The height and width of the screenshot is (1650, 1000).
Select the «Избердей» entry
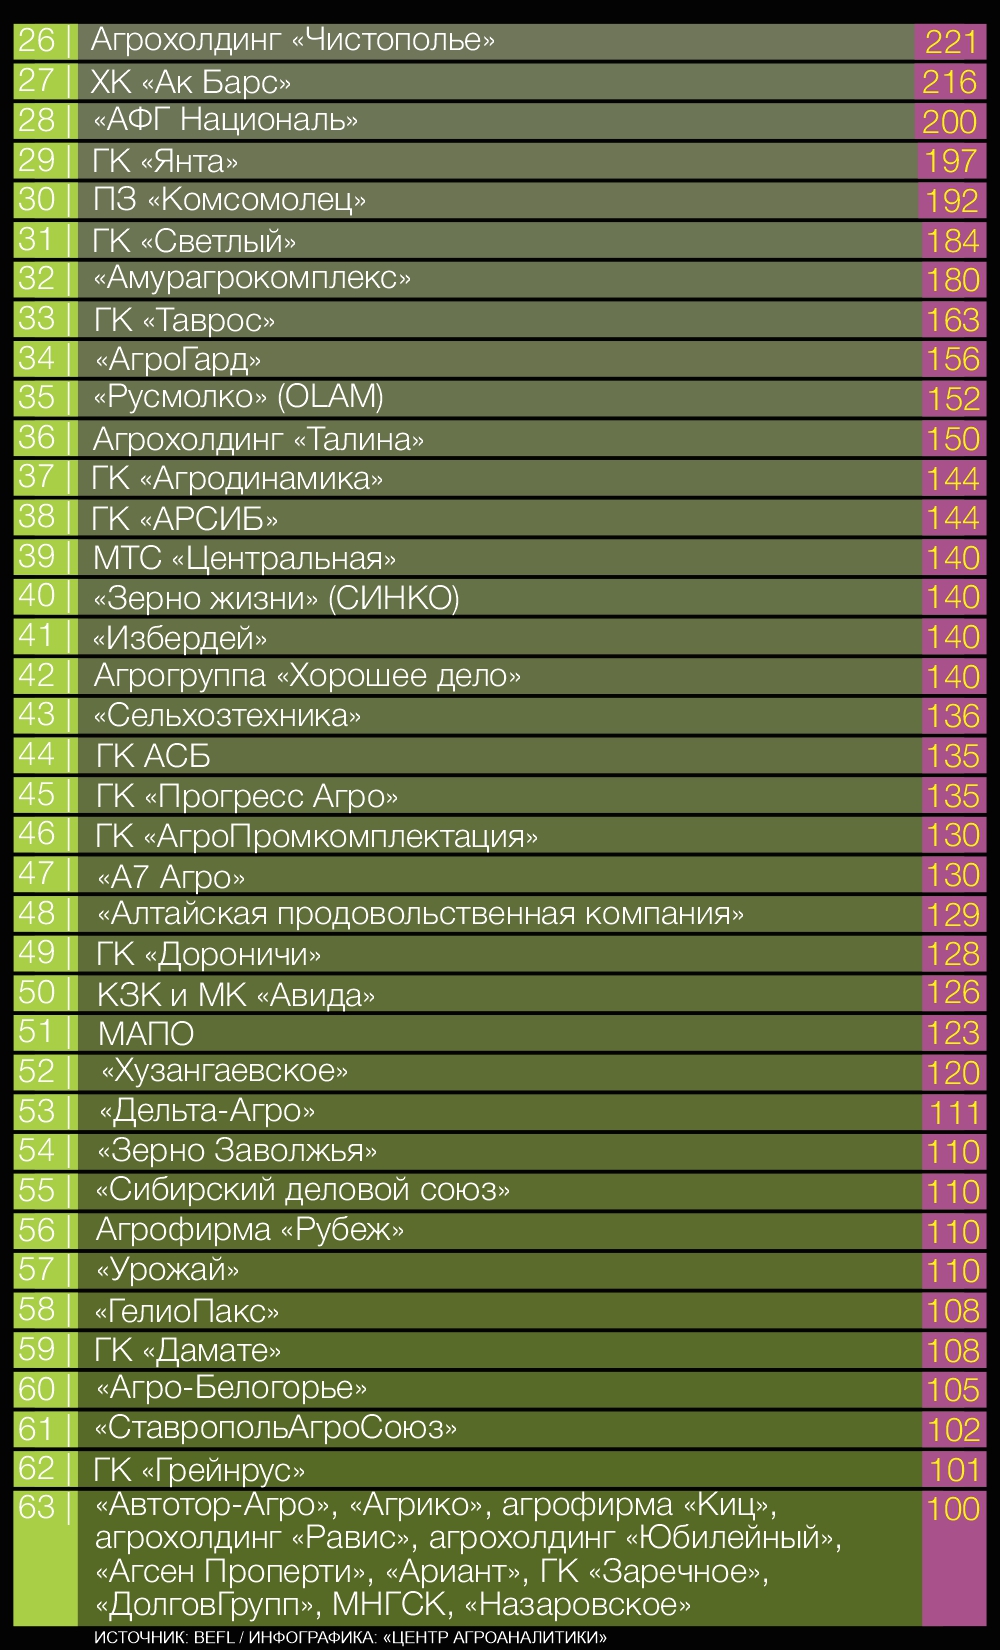[x=181, y=637]
